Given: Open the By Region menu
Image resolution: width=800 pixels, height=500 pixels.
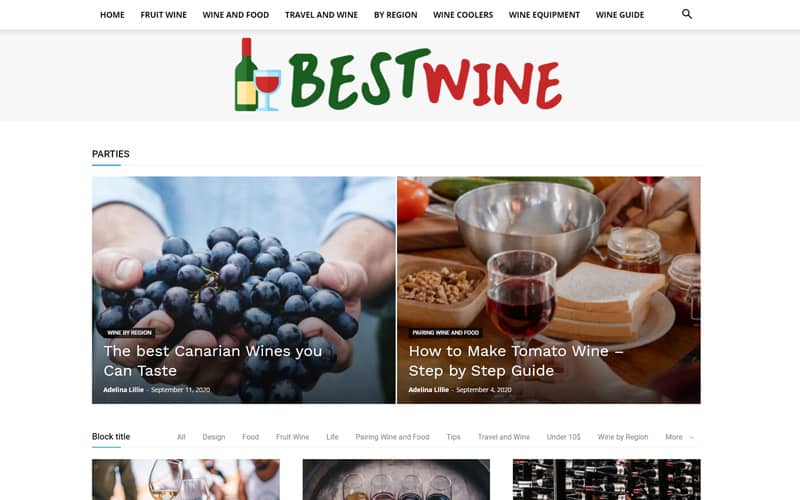Looking at the screenshot, I should 395,15.
